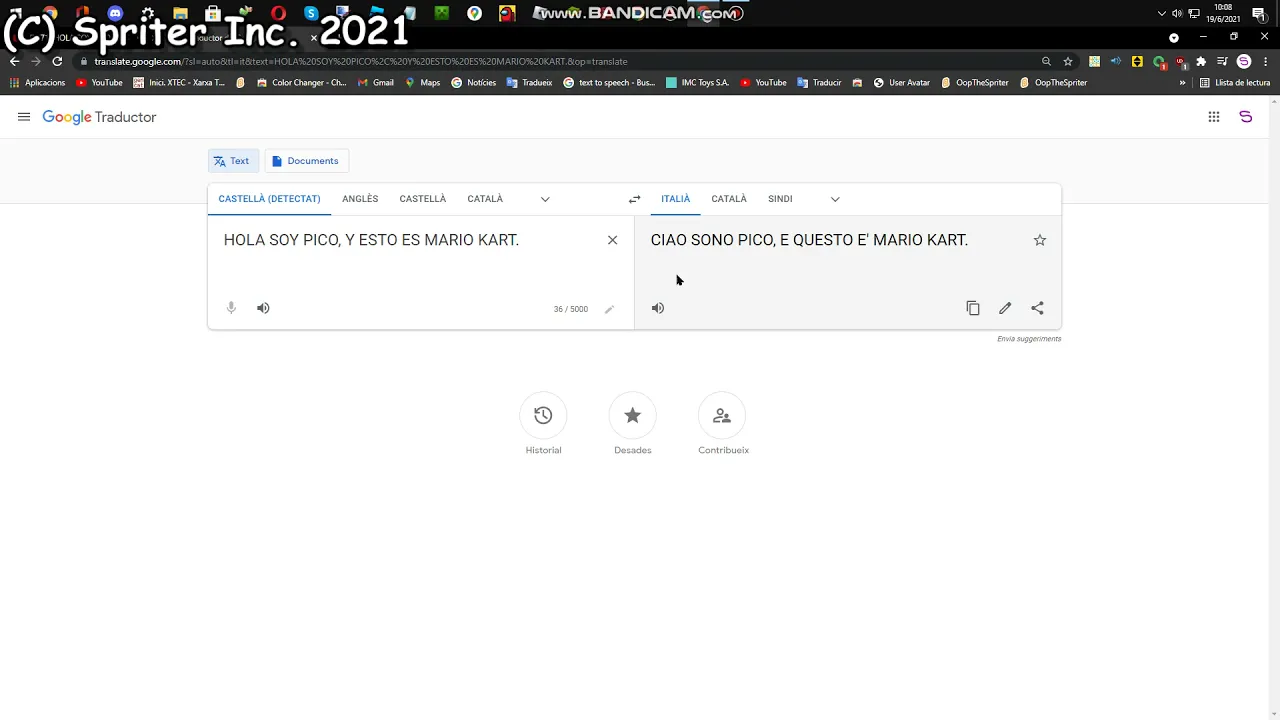This screenshot has height=720, width=1280.
Task: Open Color Changer bookmark
Action: 301,83
